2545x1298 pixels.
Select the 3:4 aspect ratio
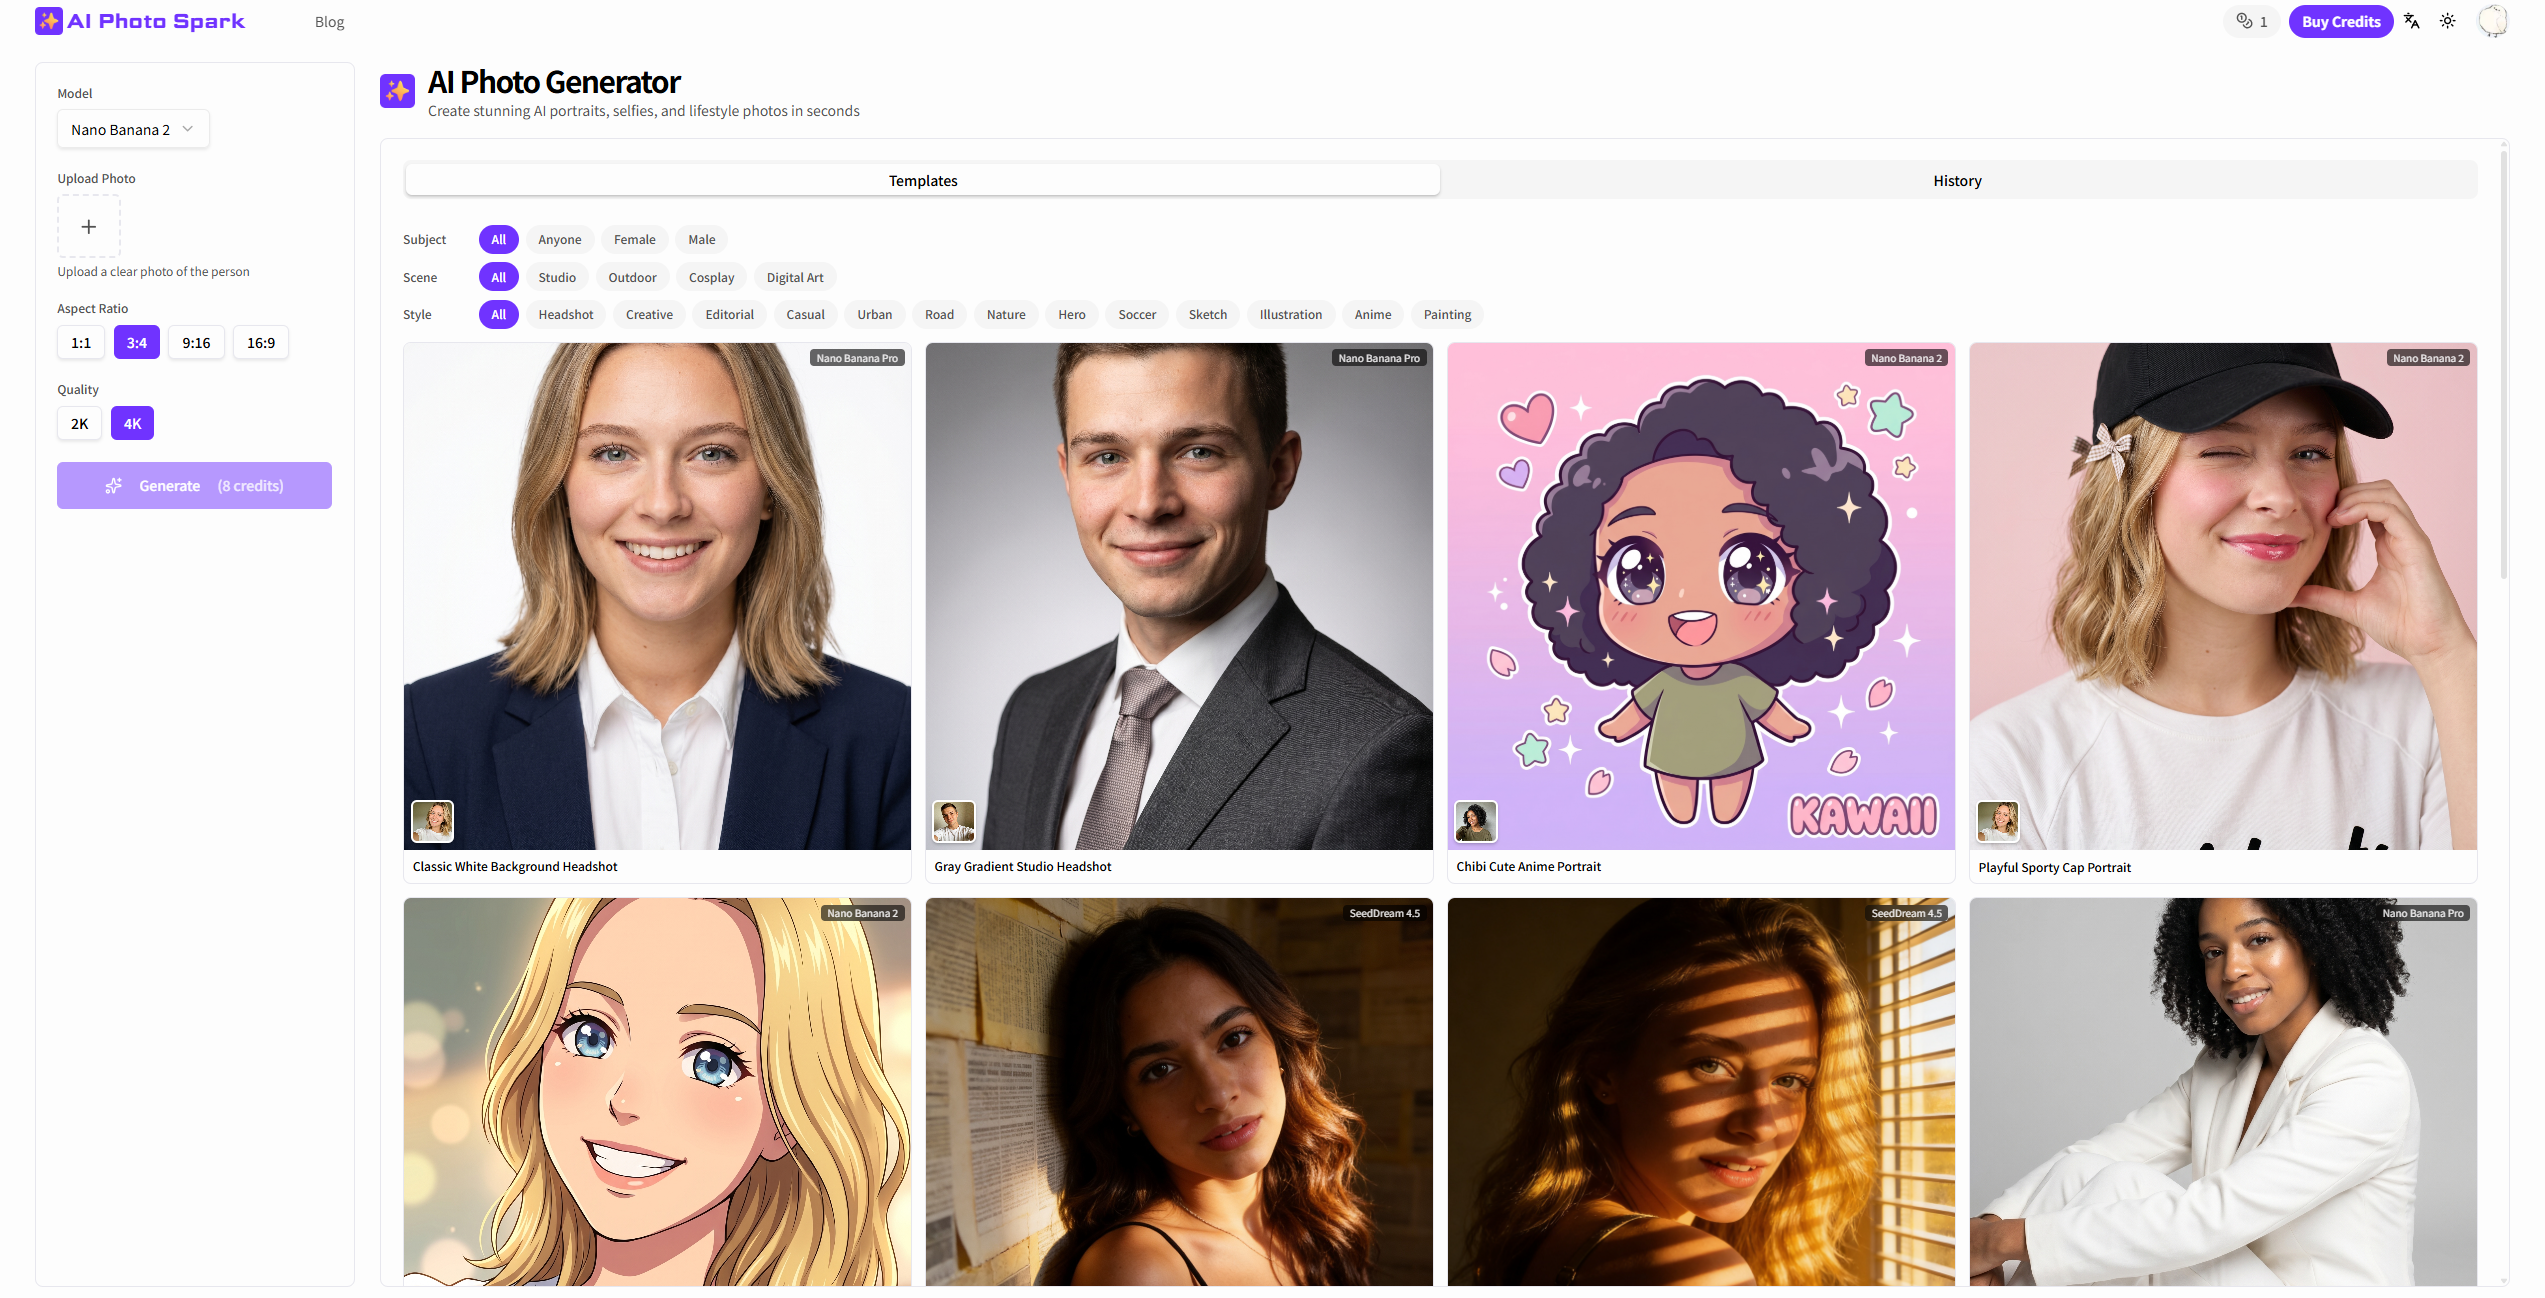tap(137, 343)
